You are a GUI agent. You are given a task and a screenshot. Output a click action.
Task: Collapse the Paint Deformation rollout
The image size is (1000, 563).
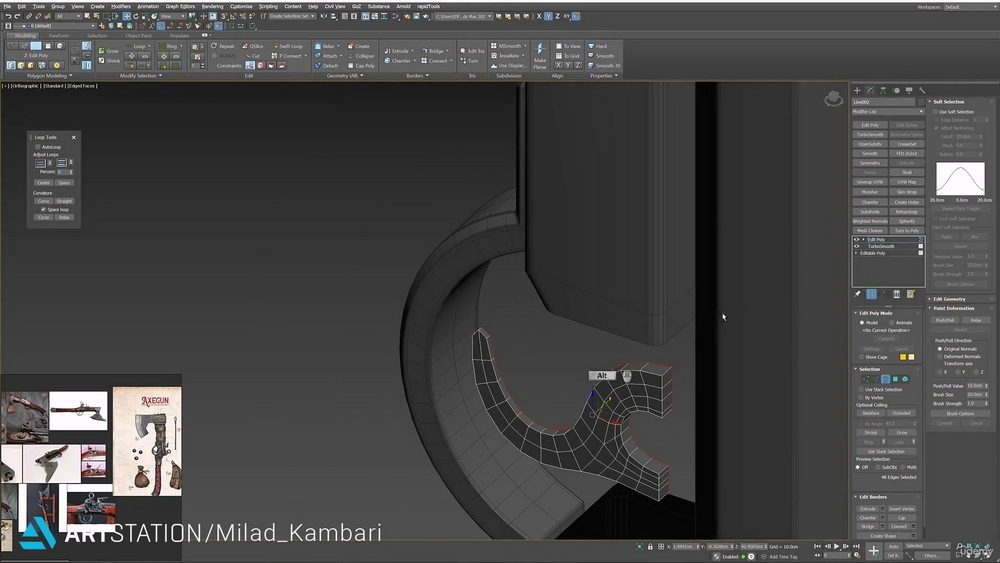(x=959, y=308)
